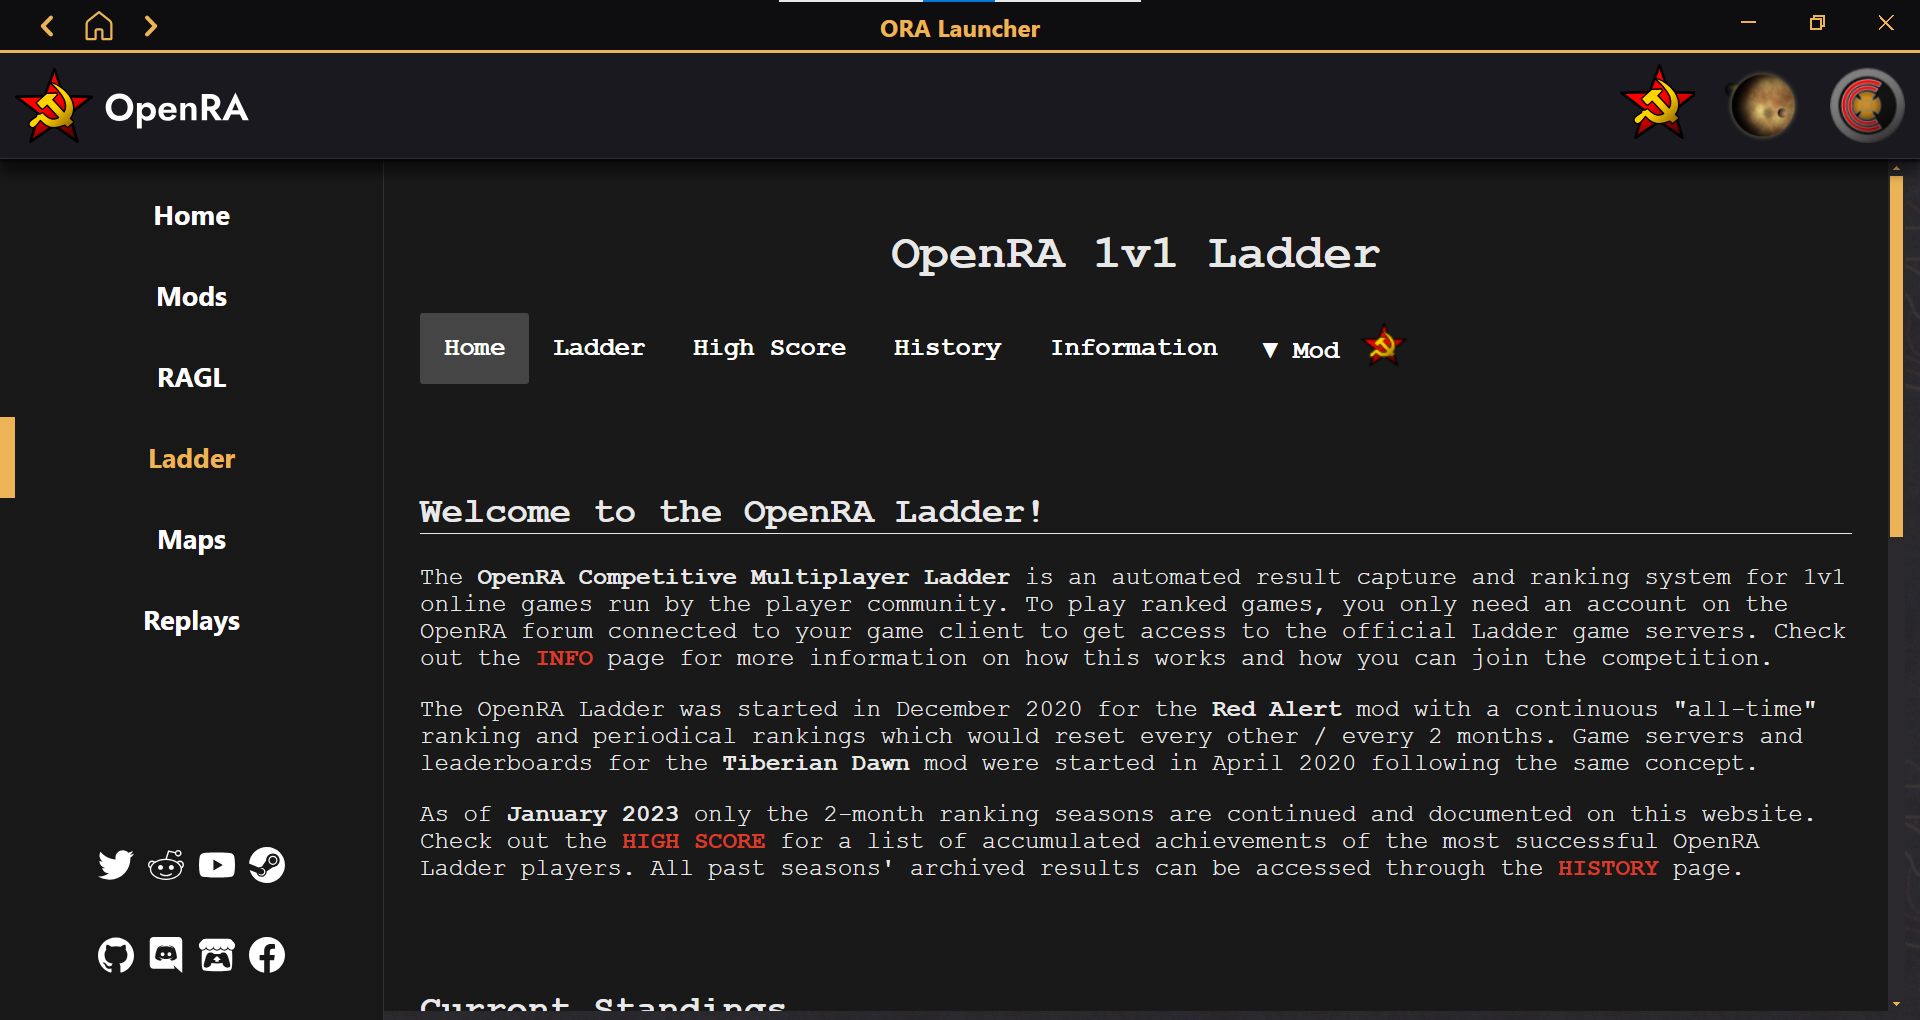Click the vertical scrollbar thumb
The width and height of the screenshot is (1920, 1020).
click(1896, 357)
